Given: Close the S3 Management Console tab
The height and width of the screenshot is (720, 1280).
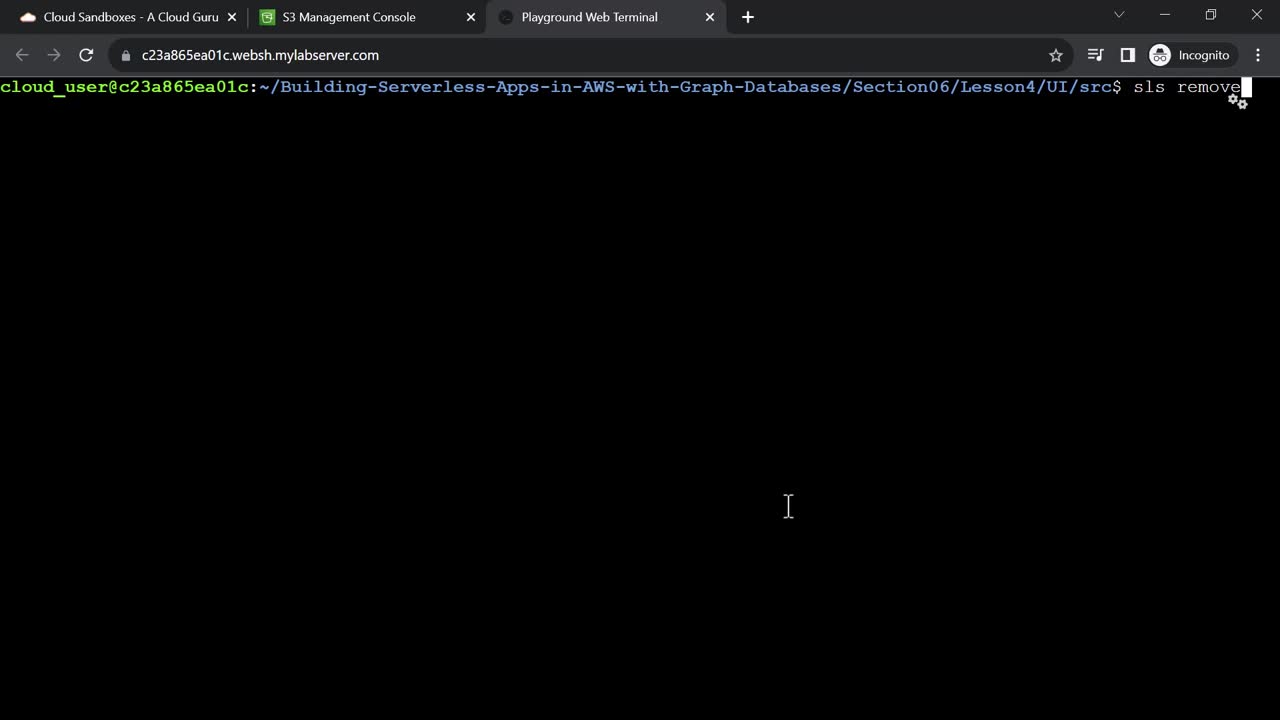Looking at the screenshot, I should (471, 17).
